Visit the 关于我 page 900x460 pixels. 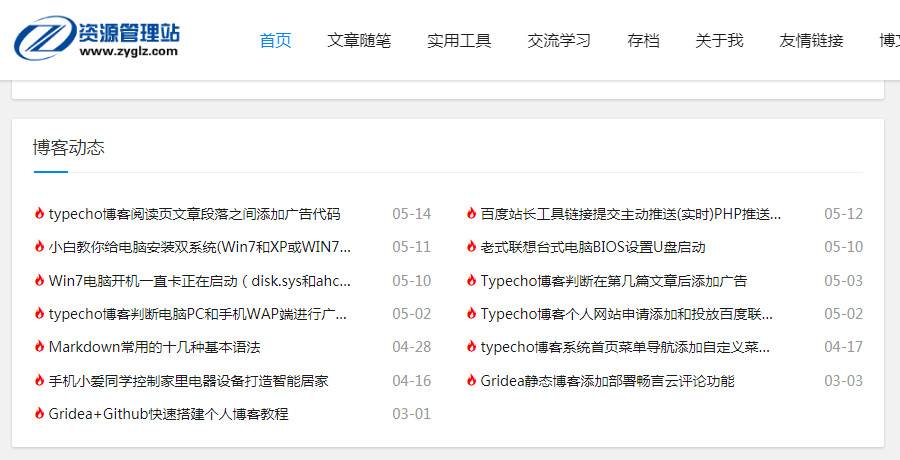coord(719,41)
